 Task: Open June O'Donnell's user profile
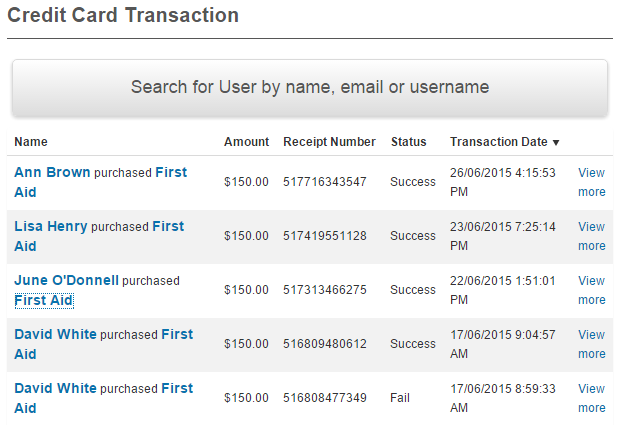tap(66, 280)
